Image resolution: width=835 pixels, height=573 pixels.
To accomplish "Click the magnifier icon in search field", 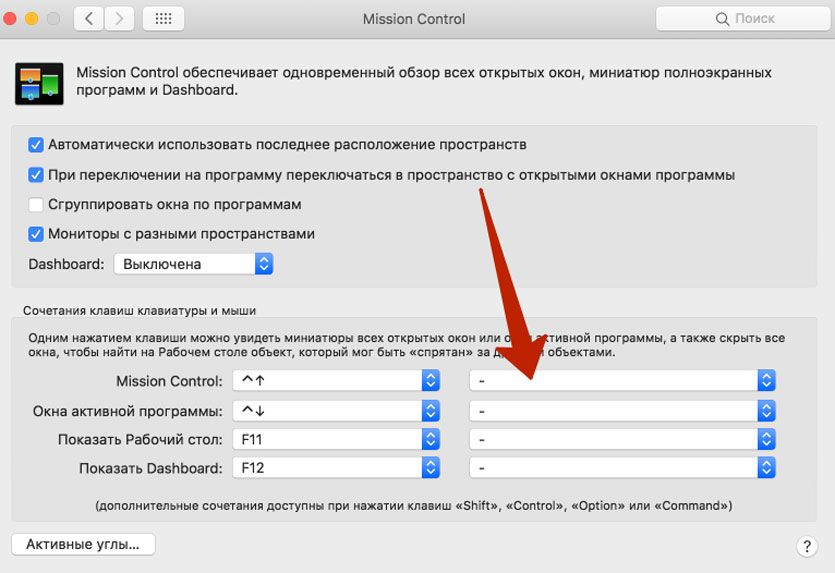I will click(x=722, y=19).
